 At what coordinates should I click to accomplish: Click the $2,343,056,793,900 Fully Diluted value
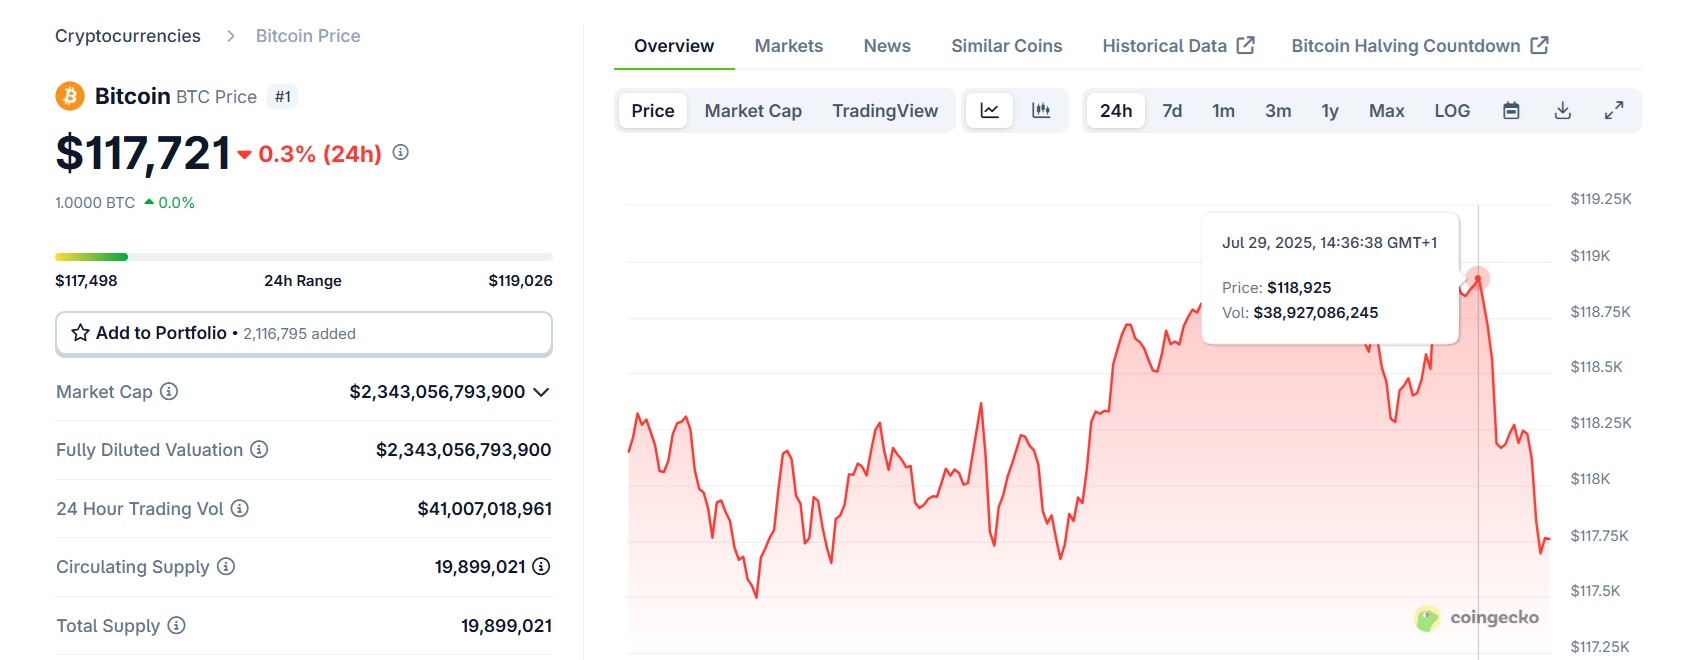coord(463,450)
